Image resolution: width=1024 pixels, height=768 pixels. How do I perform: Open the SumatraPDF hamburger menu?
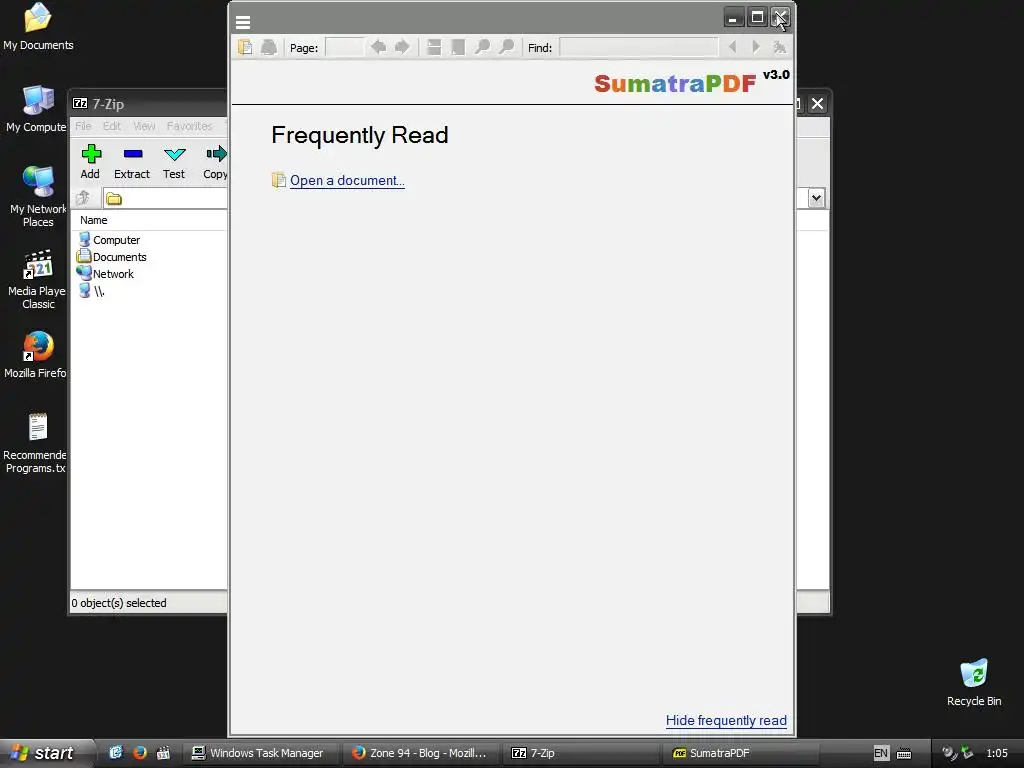coord(243,23)
